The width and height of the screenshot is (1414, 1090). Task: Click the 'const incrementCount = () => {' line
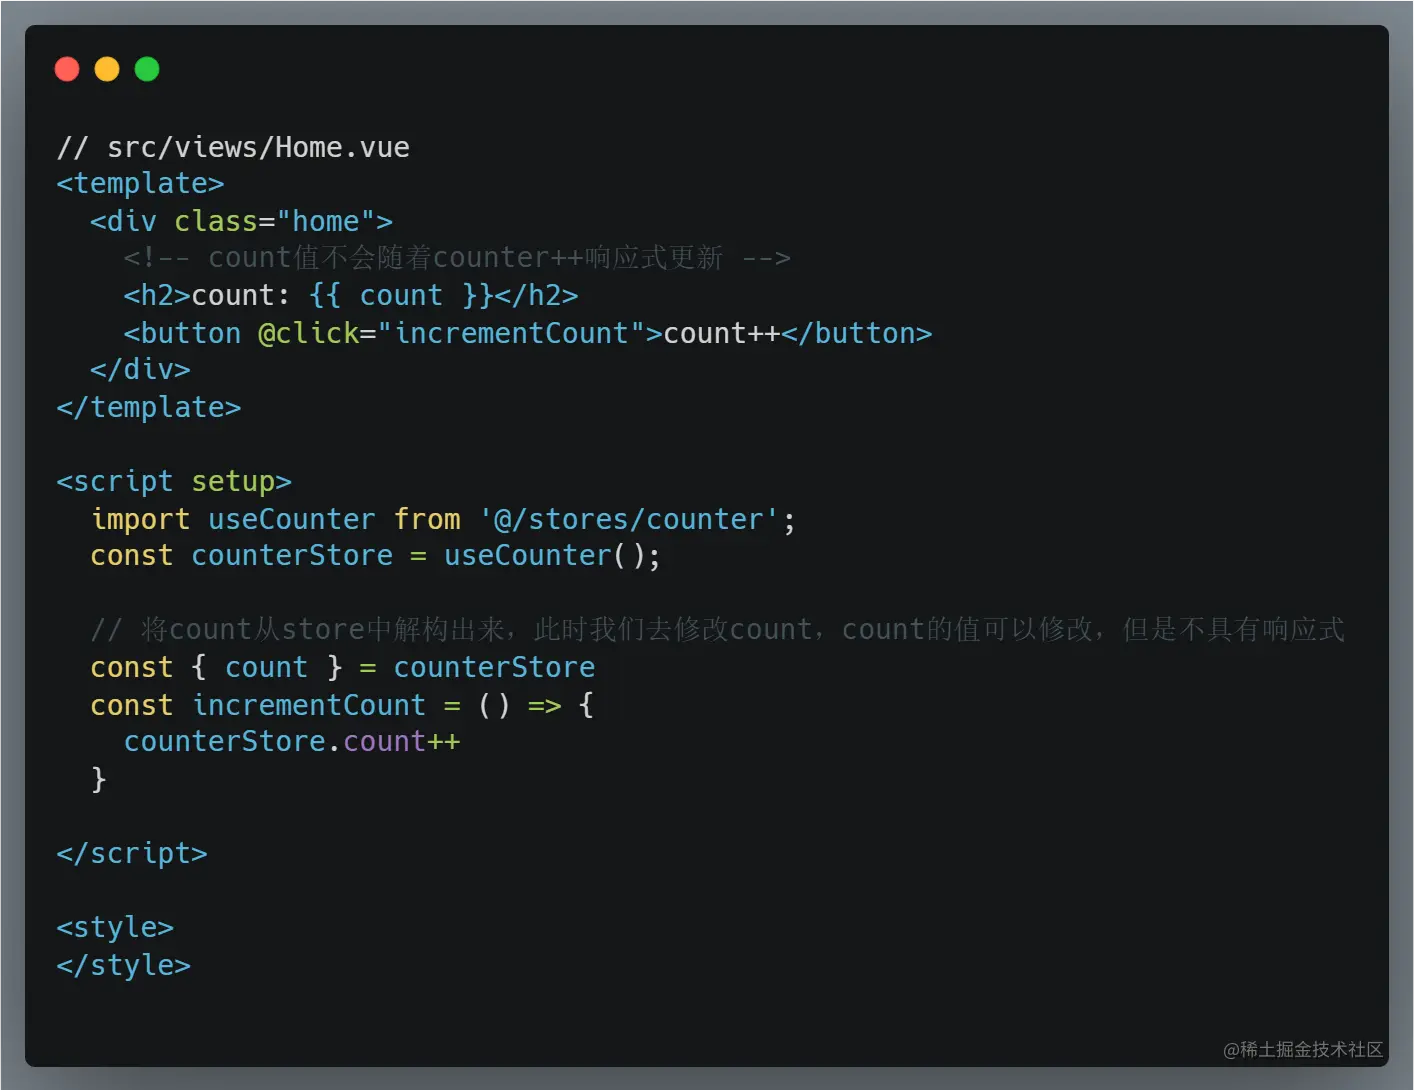[342, 705]
